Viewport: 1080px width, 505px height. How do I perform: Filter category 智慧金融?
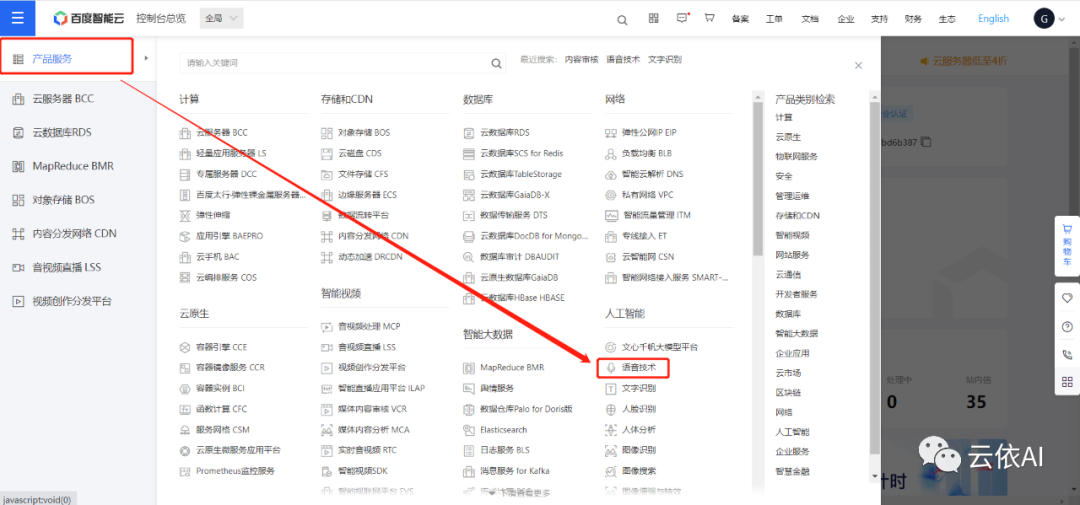point(793,472)
